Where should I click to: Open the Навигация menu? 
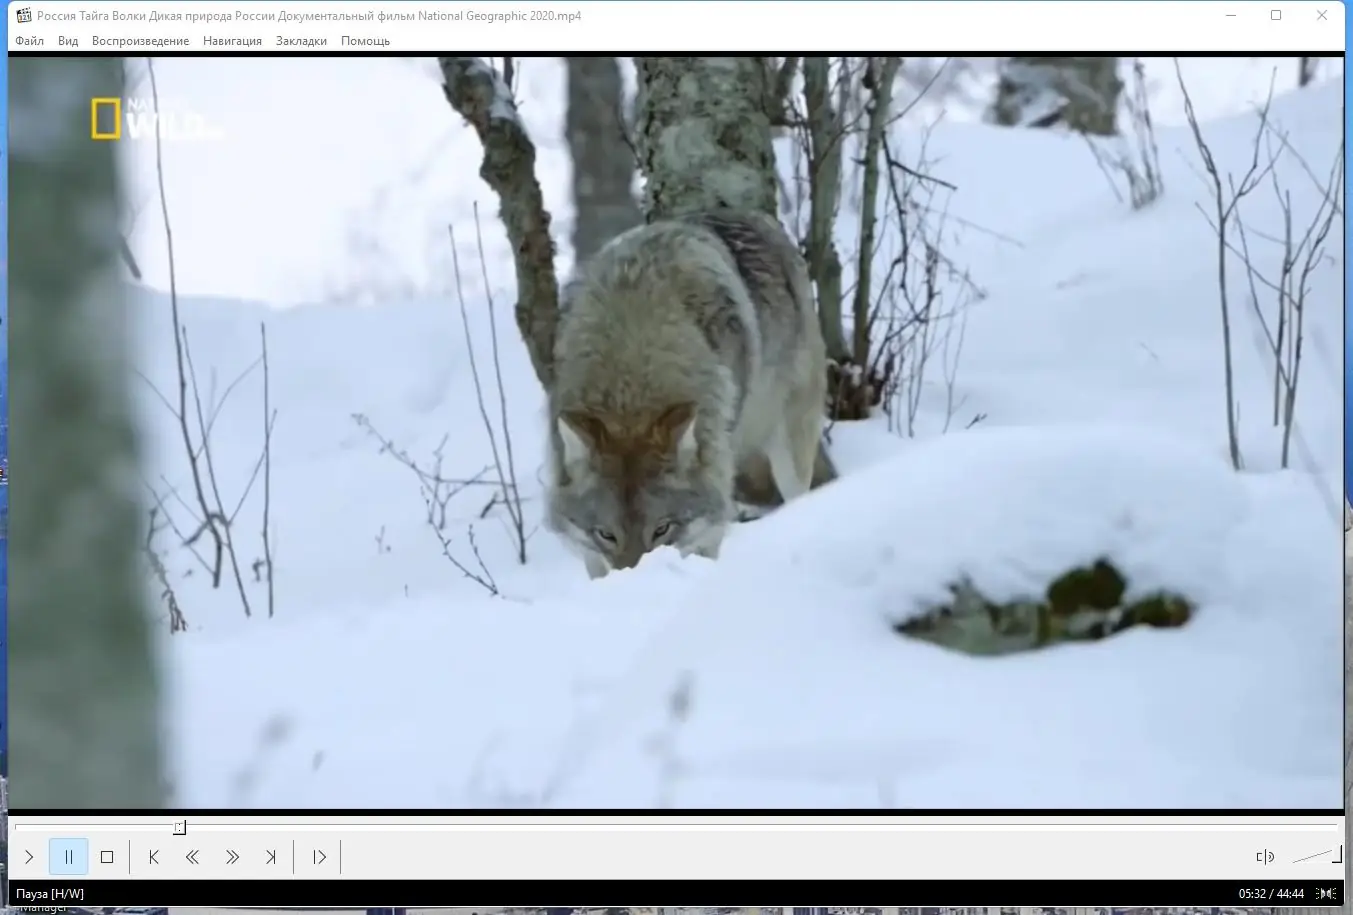[232, 41]
